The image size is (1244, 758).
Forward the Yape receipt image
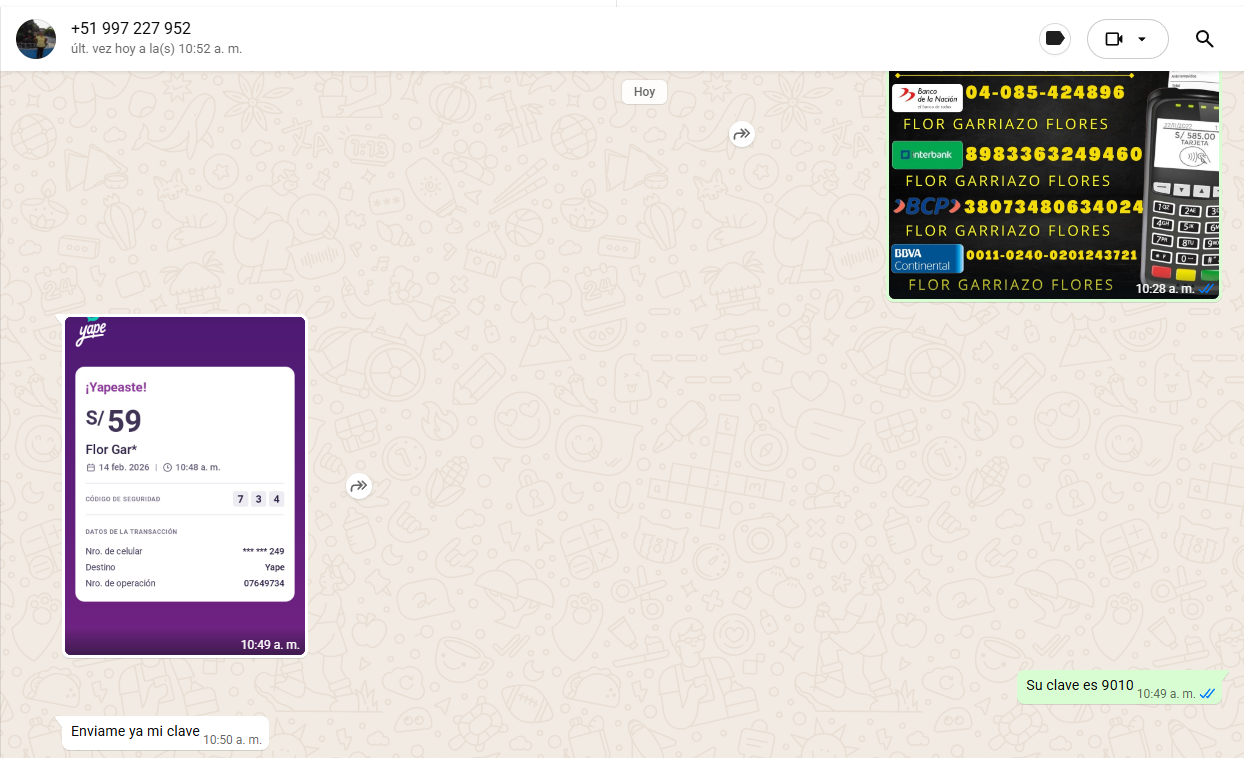click(x=359, y=487)
